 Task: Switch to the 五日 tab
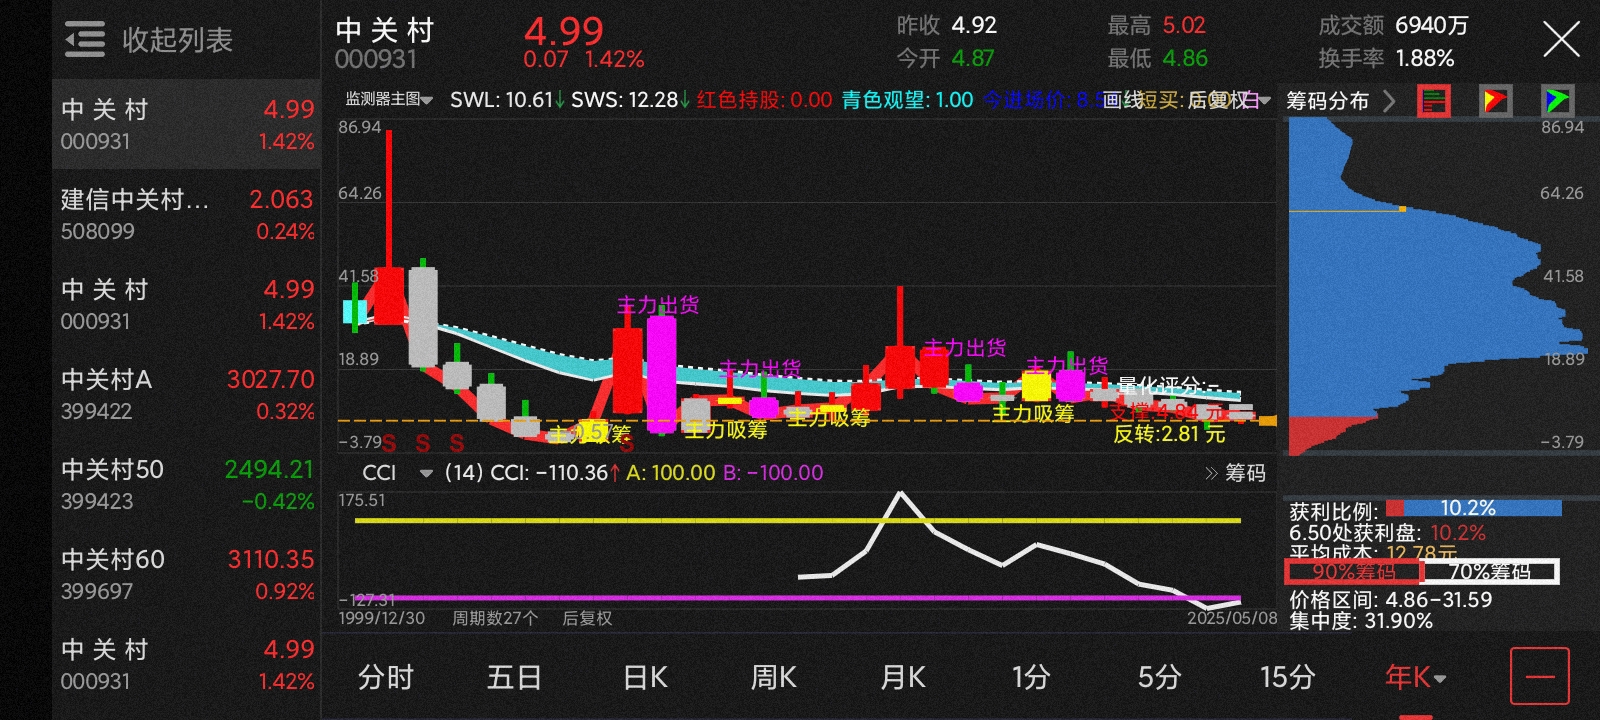click(514, 677)
